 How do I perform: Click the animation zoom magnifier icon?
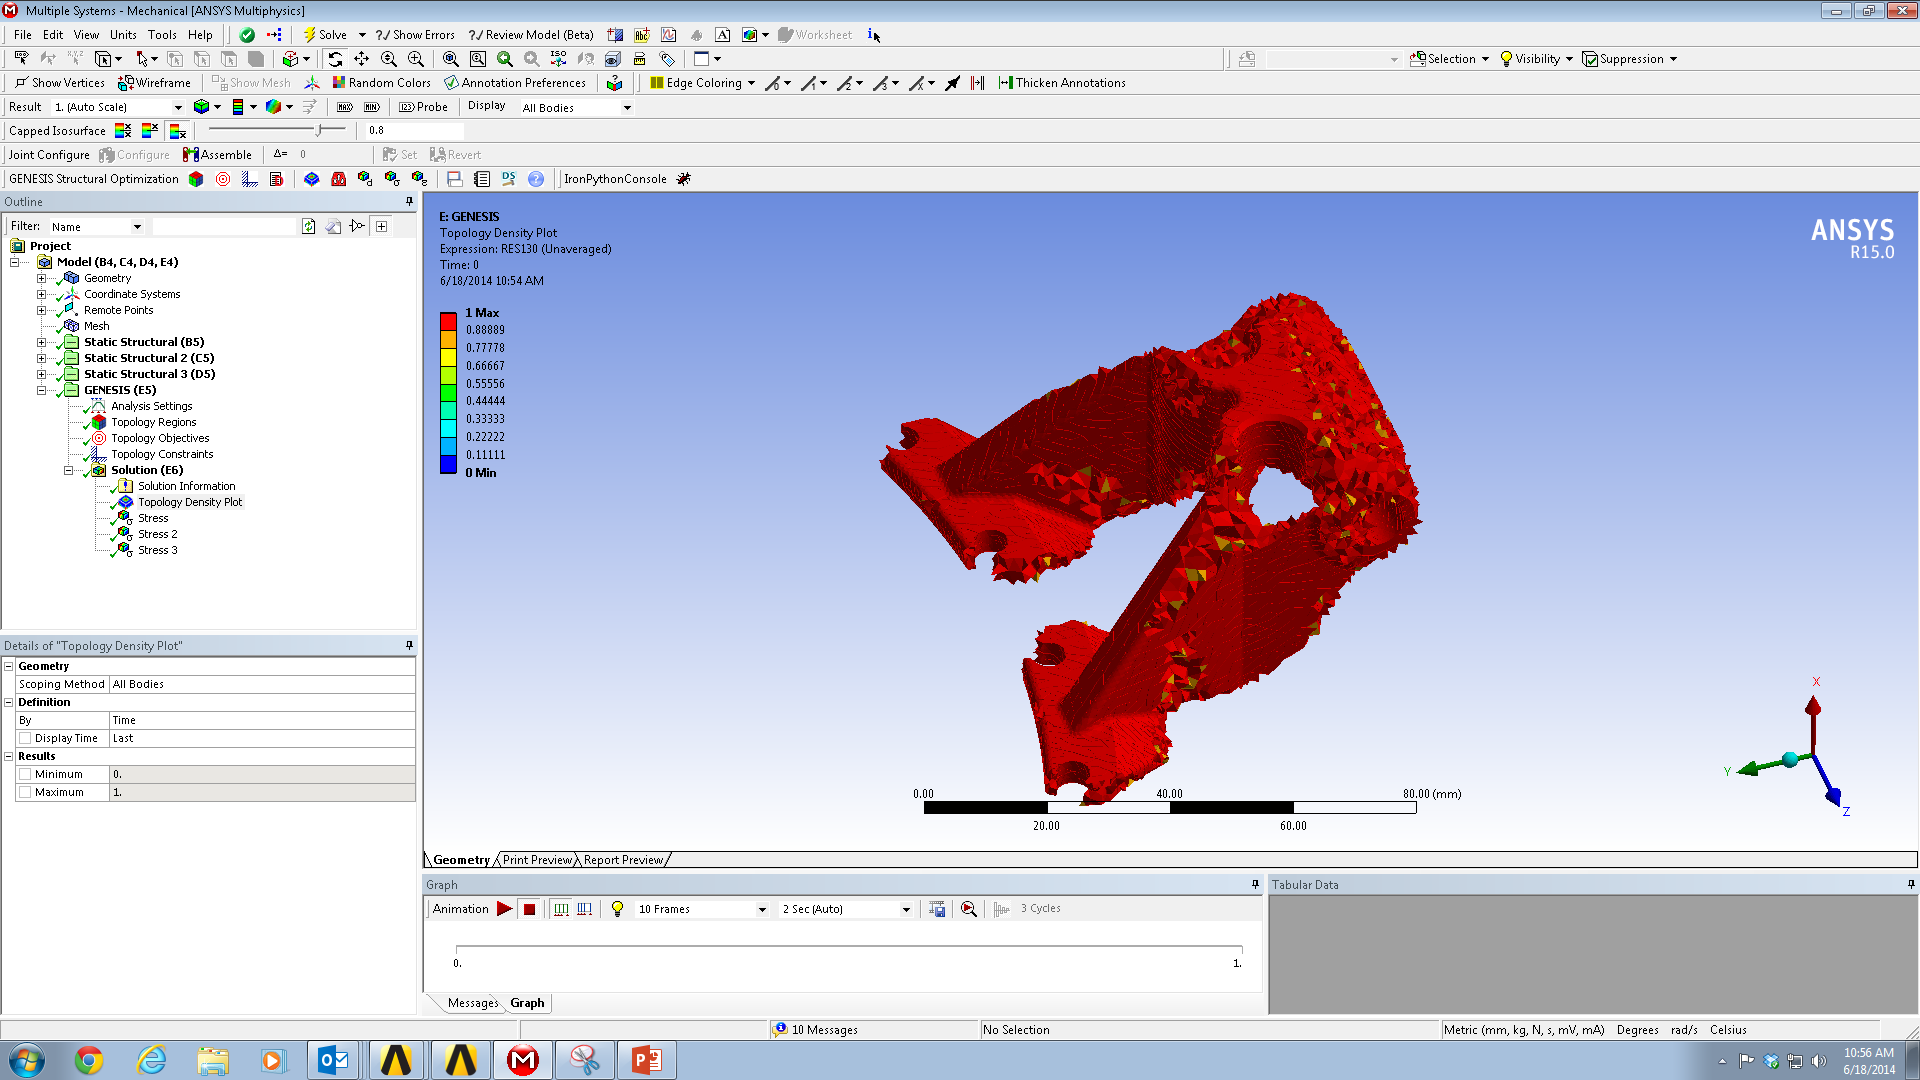968,909
